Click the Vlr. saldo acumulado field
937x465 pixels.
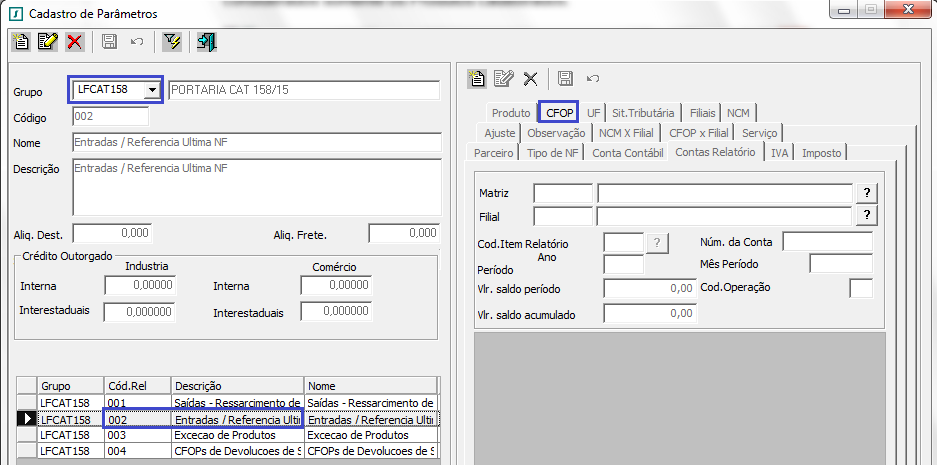coord(650,313)
